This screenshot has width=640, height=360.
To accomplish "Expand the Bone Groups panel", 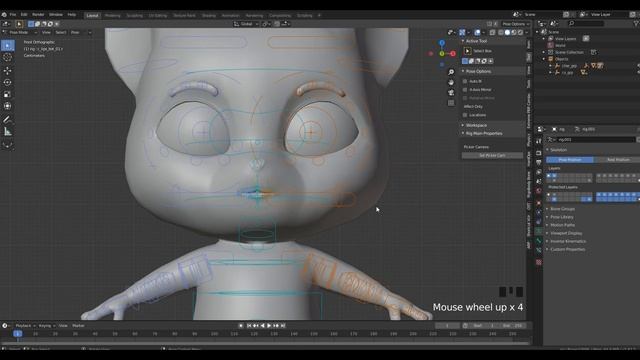I will [562, 209].
